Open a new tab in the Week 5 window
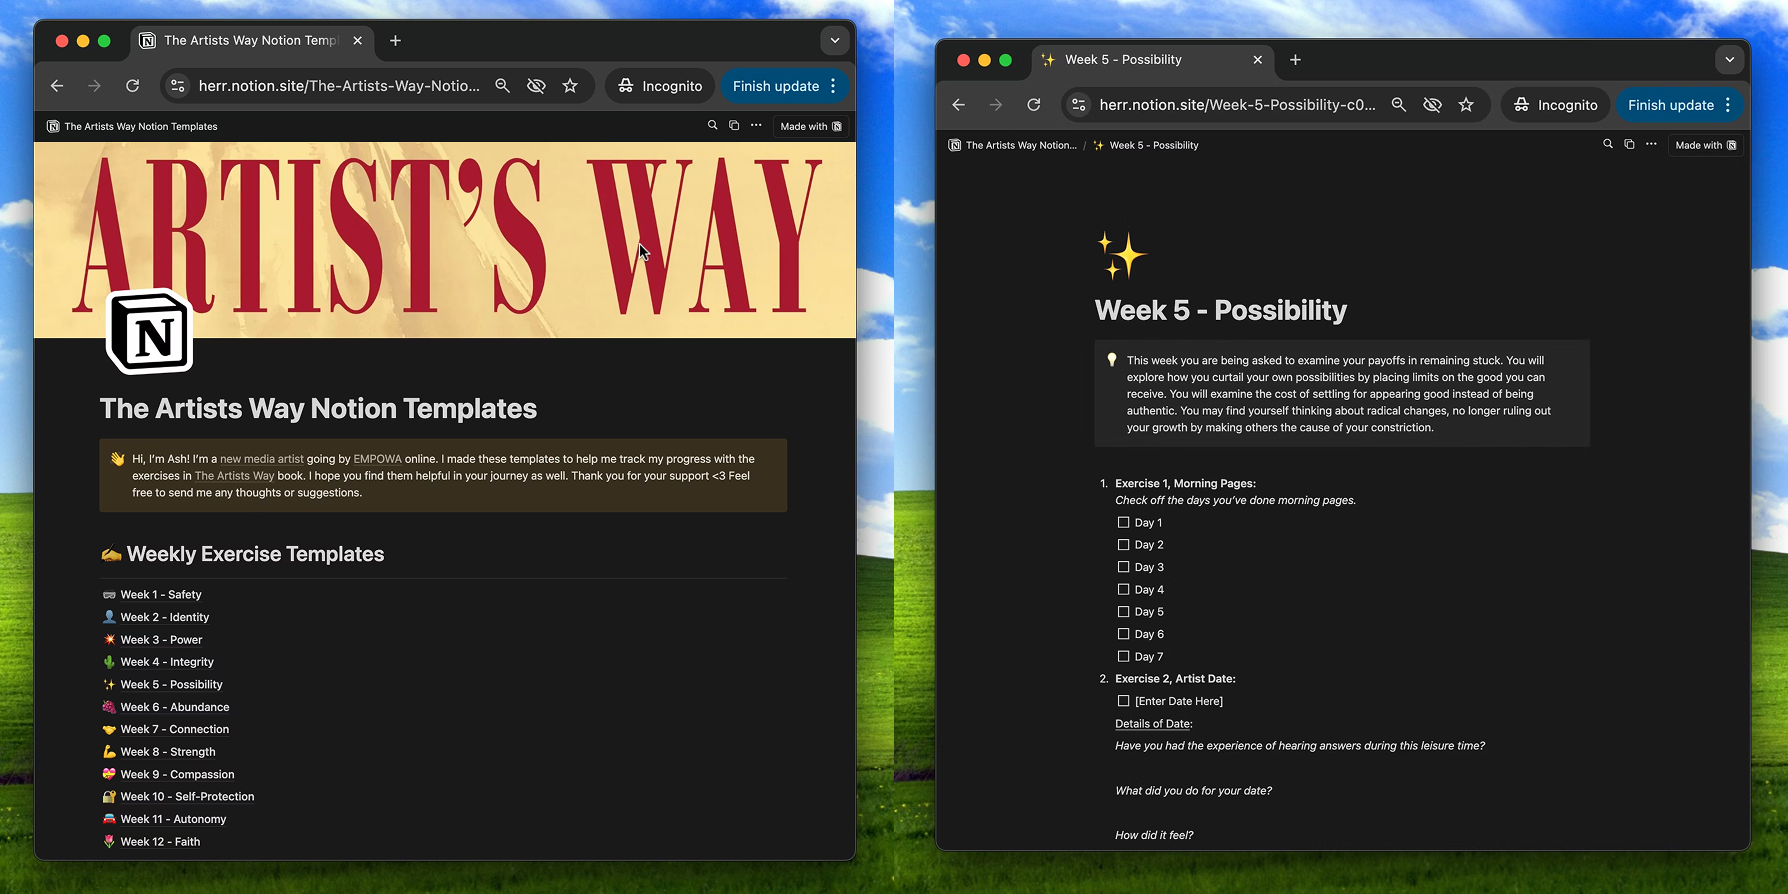Screen dimensions: 1788x894 (1295, 60)
